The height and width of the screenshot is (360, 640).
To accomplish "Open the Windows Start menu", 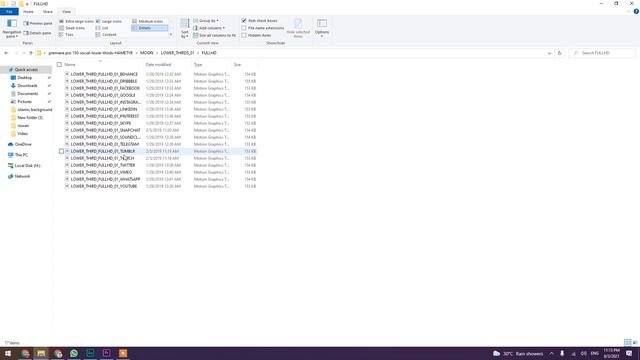I will (x=8, y=353).
